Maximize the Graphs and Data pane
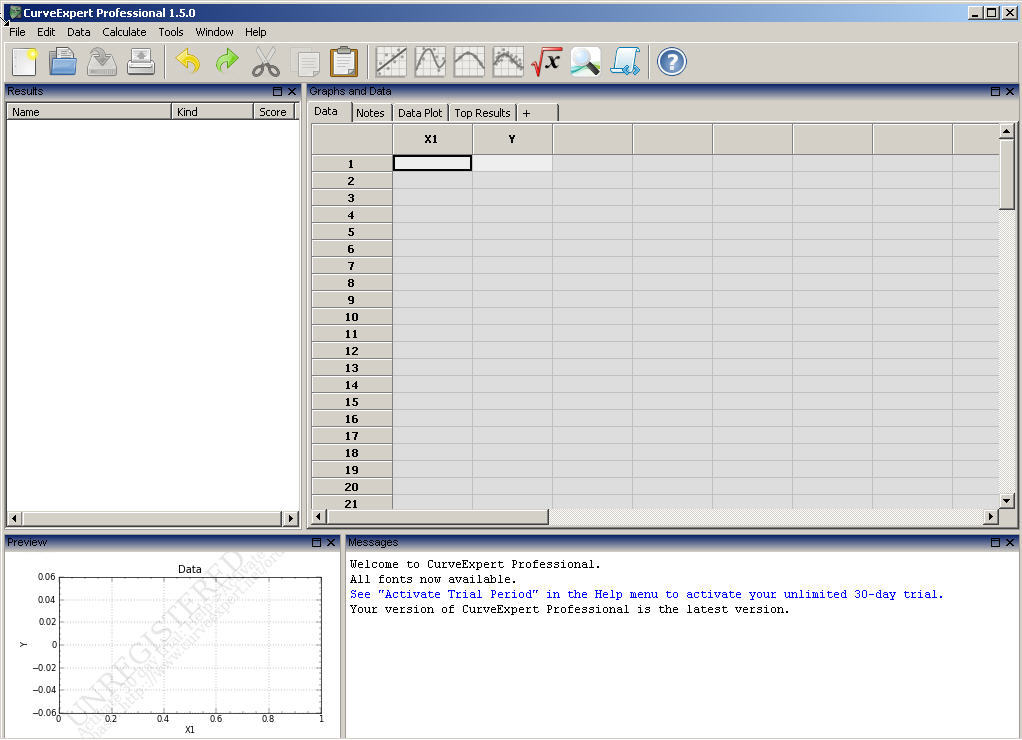This screenshot has height=740, width=1022. 995,91
